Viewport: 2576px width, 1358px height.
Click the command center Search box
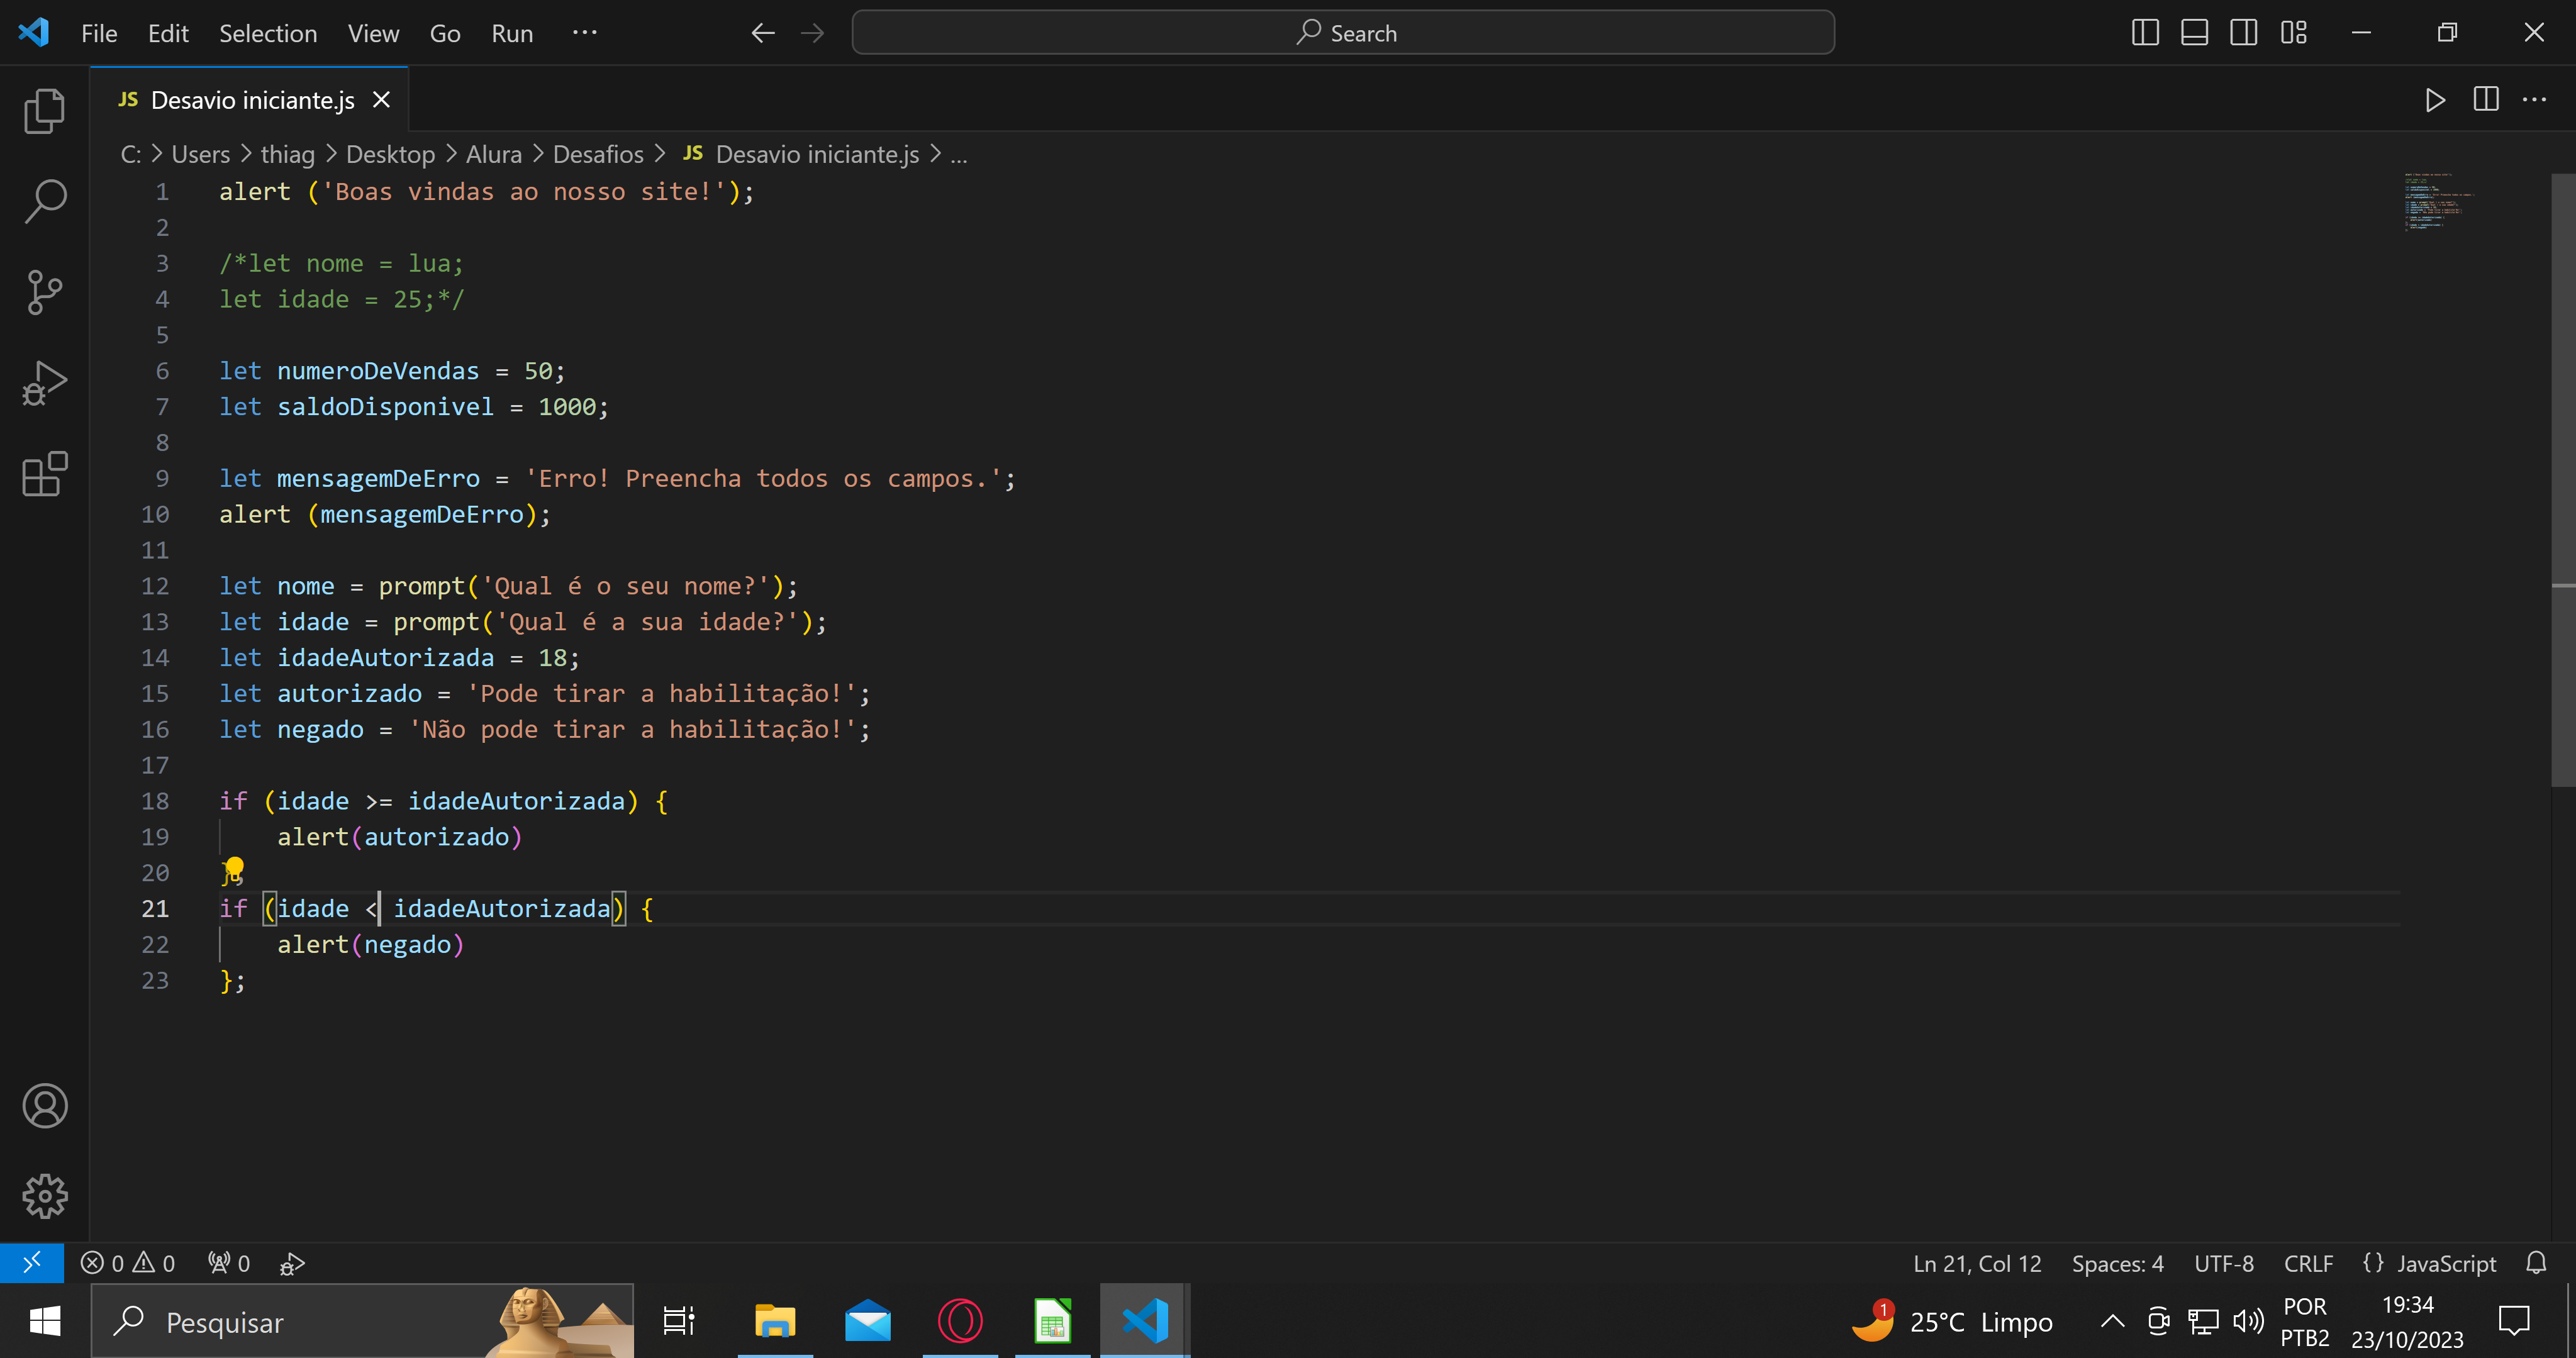tap(1343, 33)
